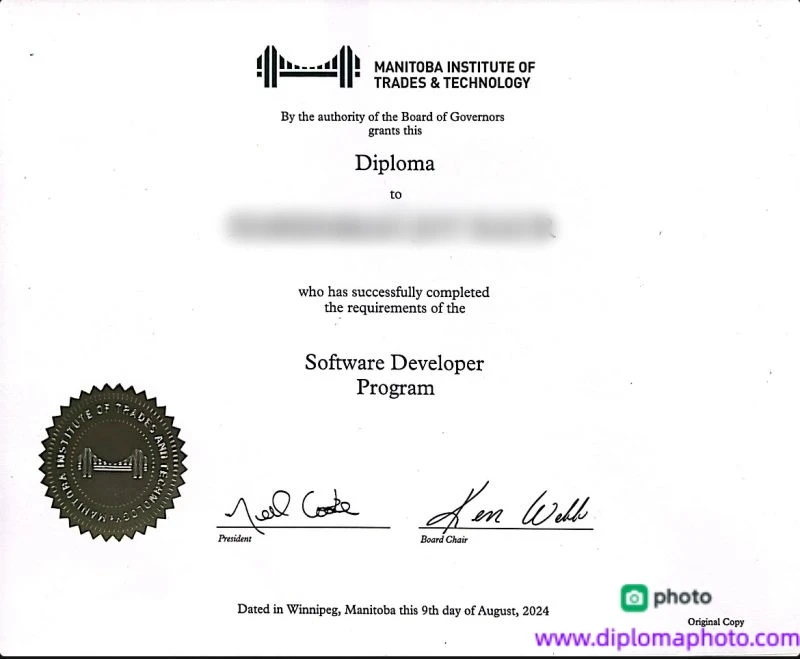This screenshot has width=800, height=659.
Task: Click the "Board Chair" label
Action: (x=444, y=539)
